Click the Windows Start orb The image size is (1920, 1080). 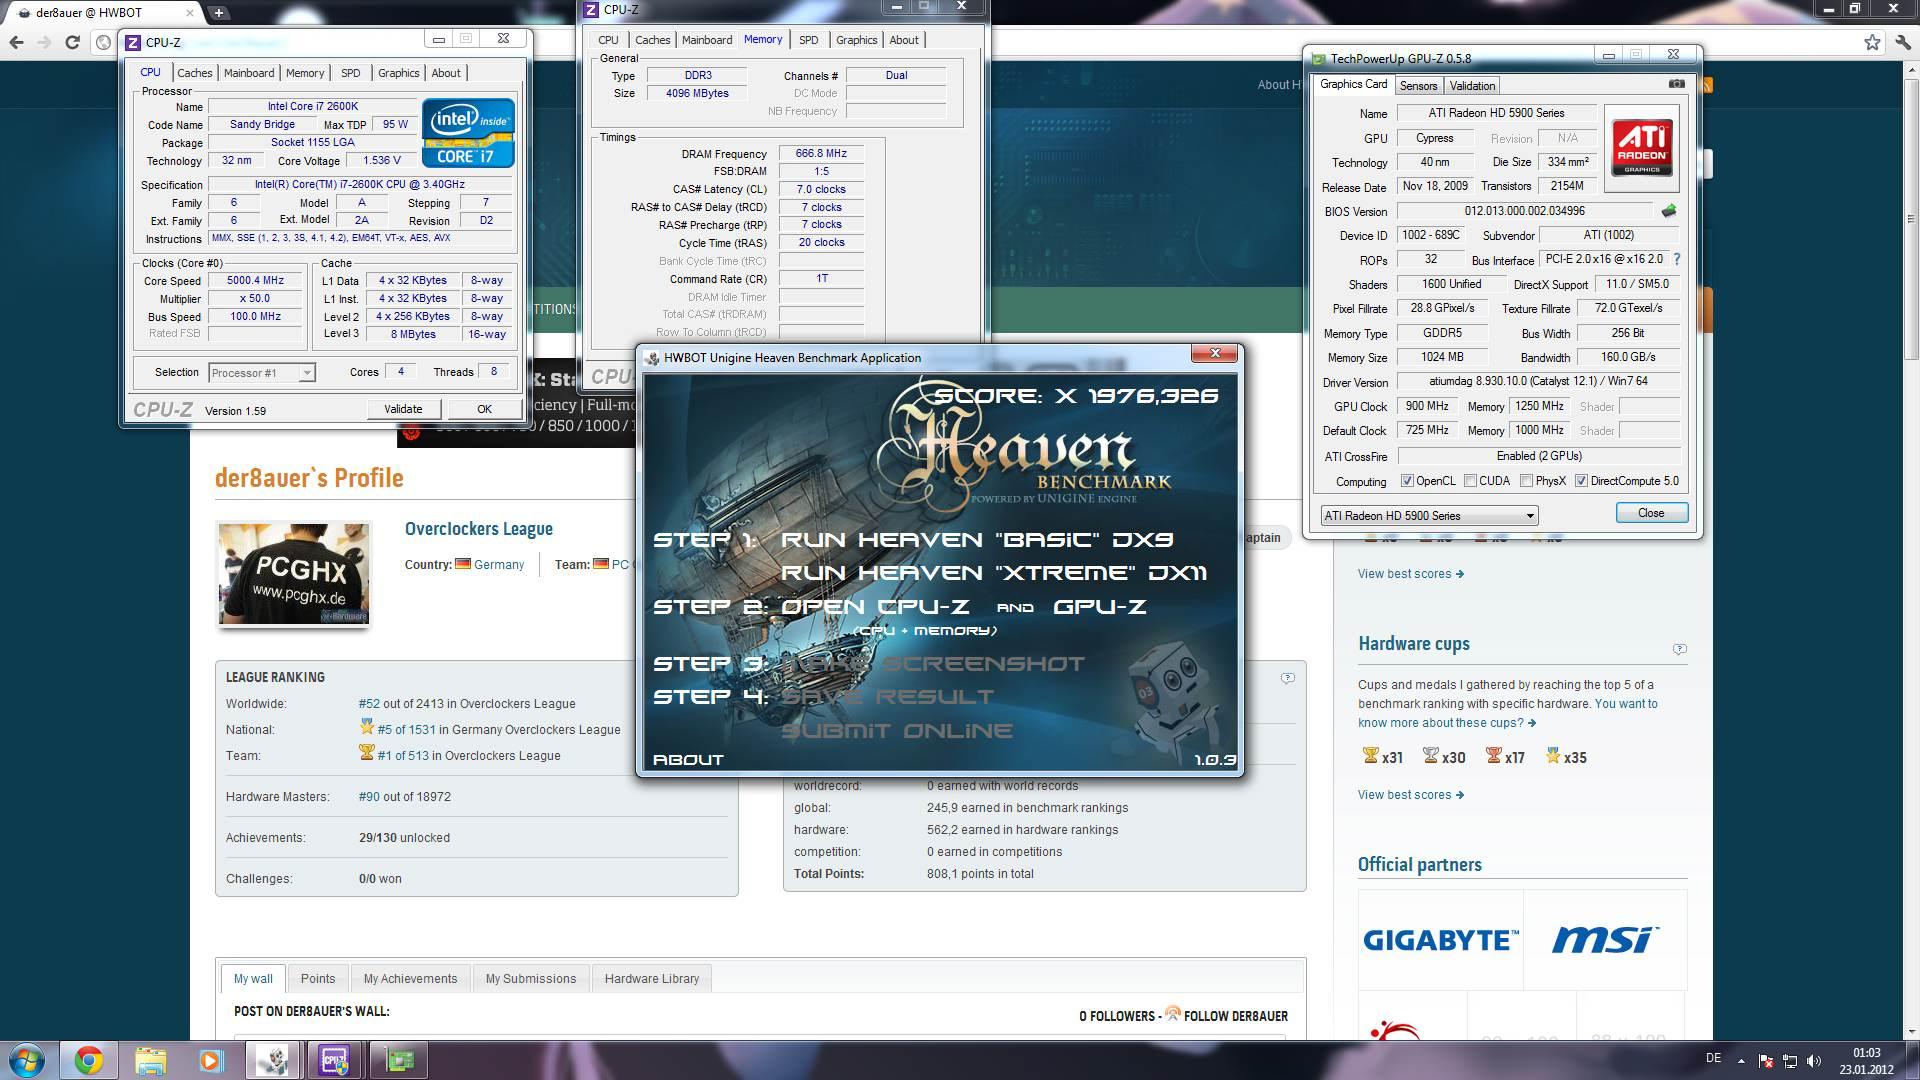[27, 1060]
